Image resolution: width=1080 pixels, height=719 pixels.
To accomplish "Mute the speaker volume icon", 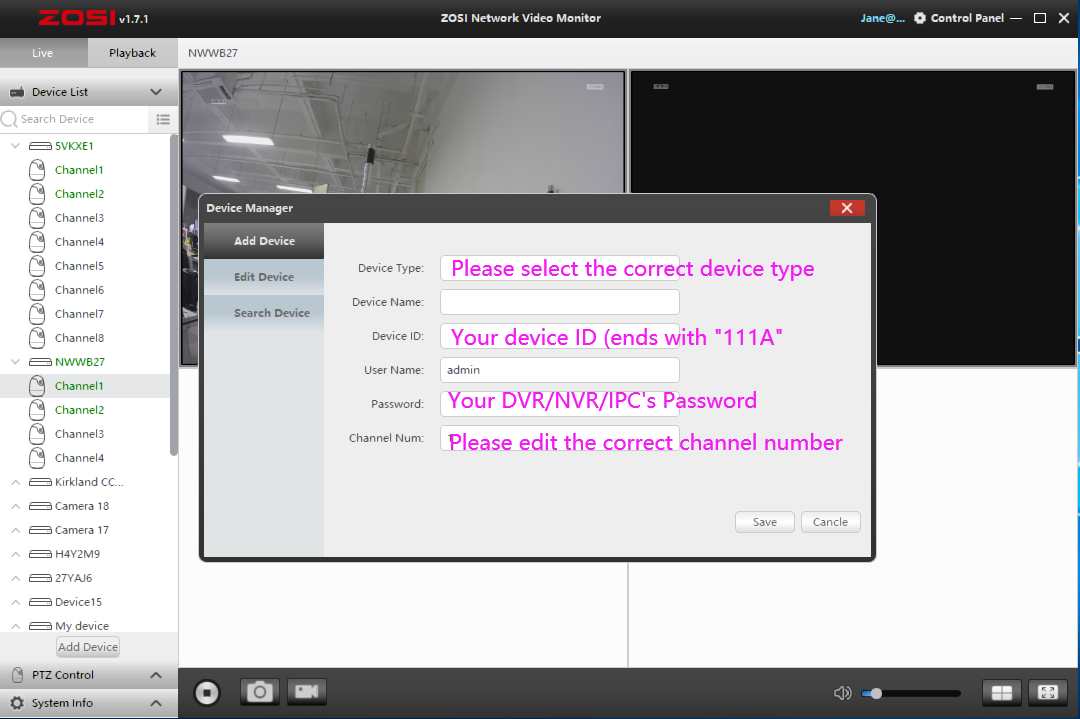I will (843, 693).
